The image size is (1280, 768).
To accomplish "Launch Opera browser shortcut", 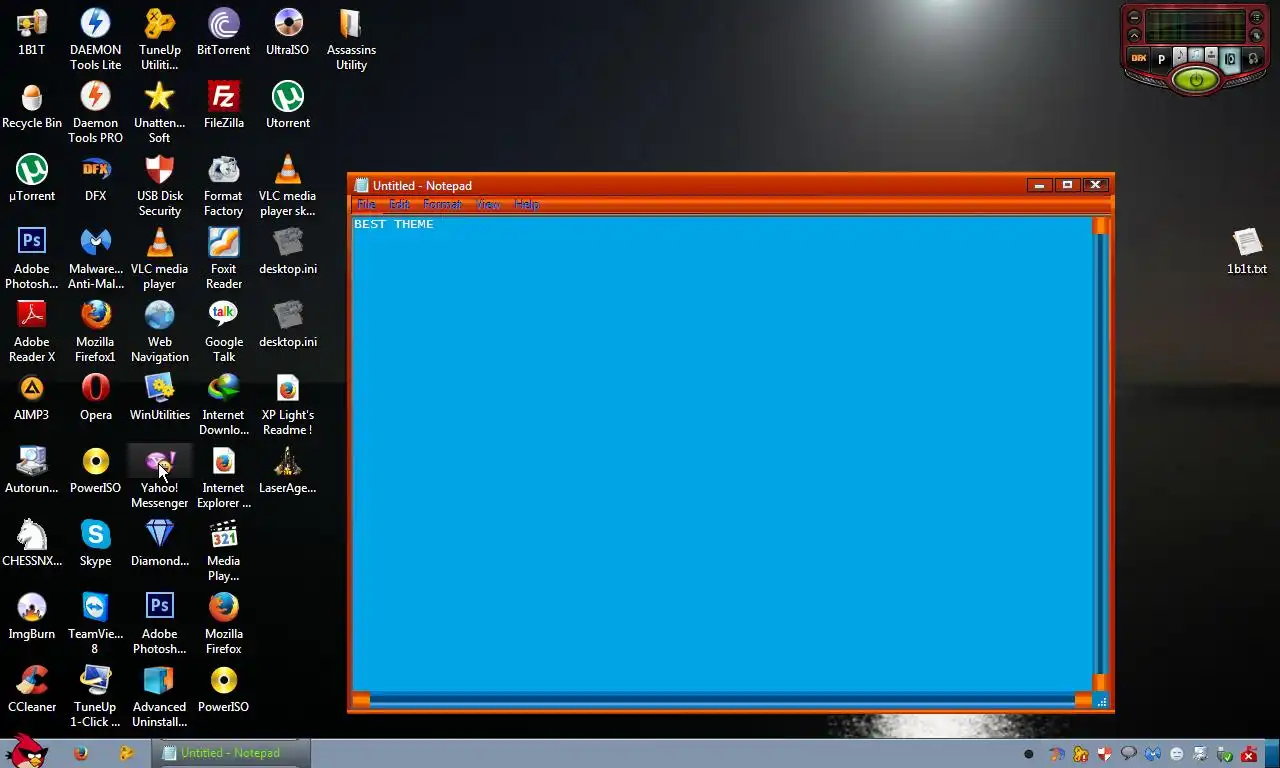I will (x=96, y=397).
